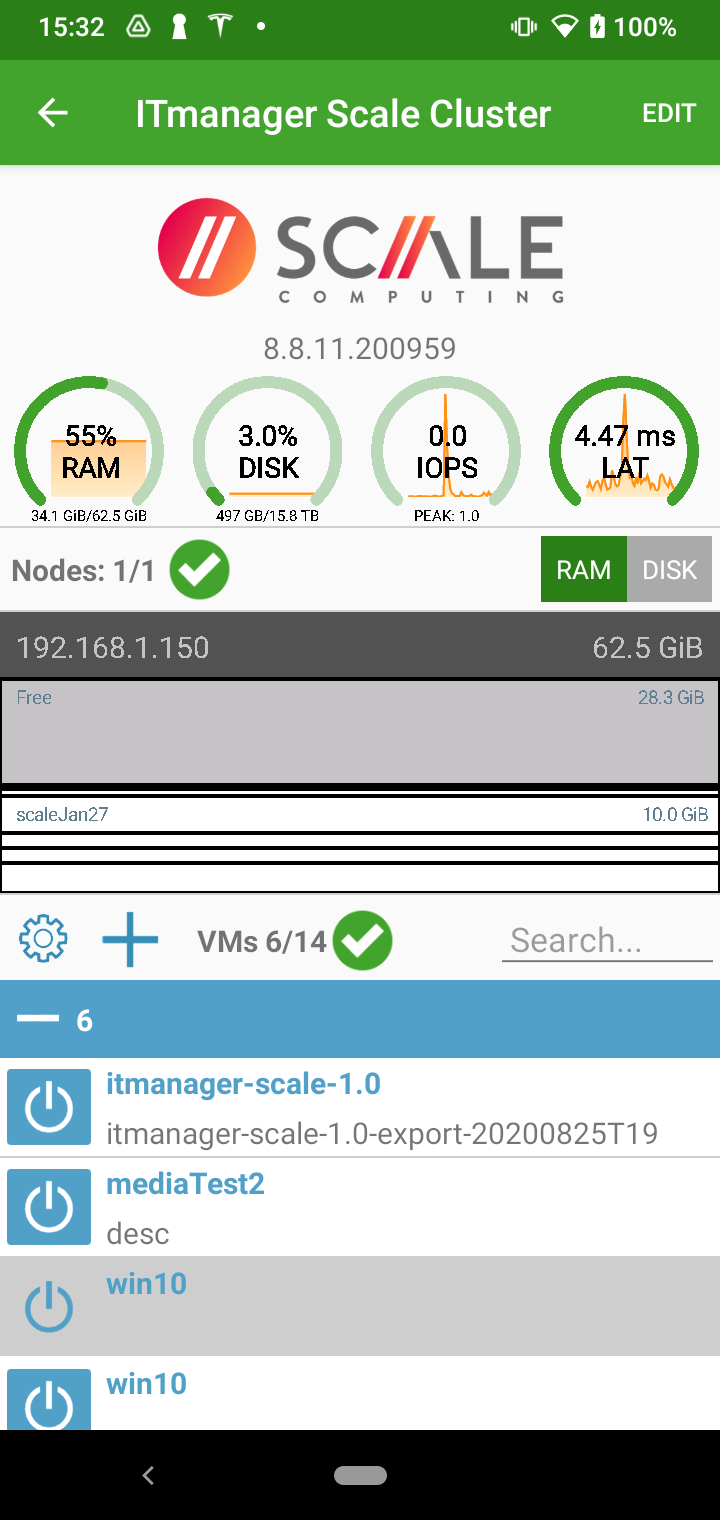Tap the power icon for mediaTest2
Viewport: 720px width, 1520px height.
click(x=48, y=1207)
